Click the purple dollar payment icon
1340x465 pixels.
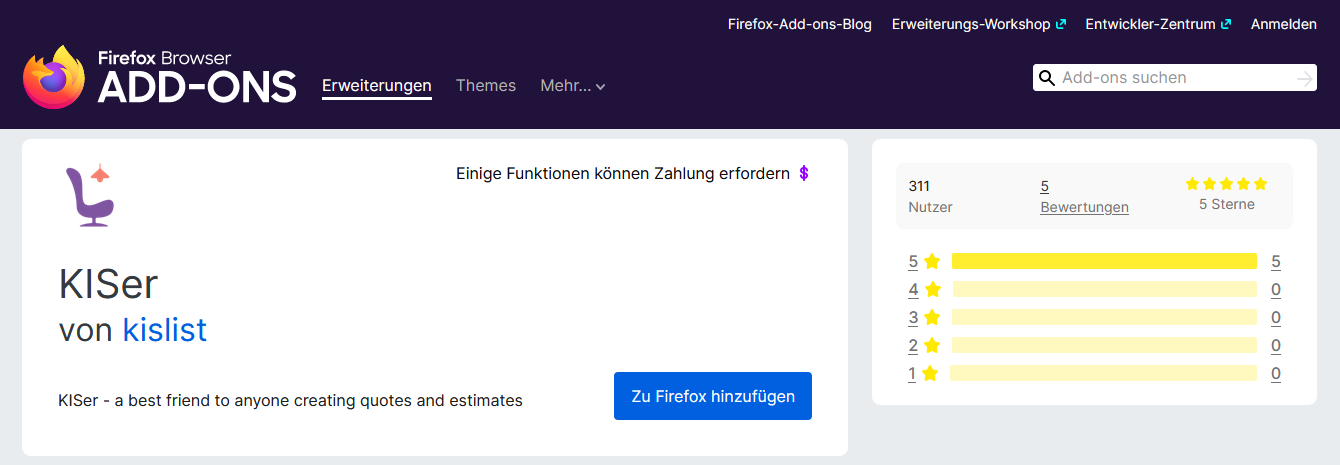(804, 173)
